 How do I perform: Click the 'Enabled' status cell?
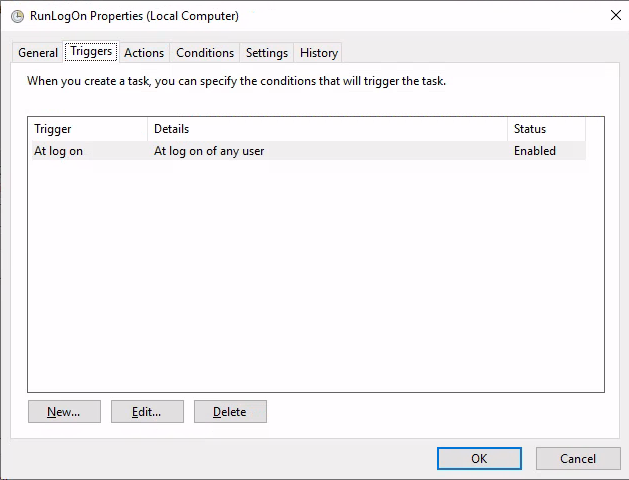pos(535,151)
